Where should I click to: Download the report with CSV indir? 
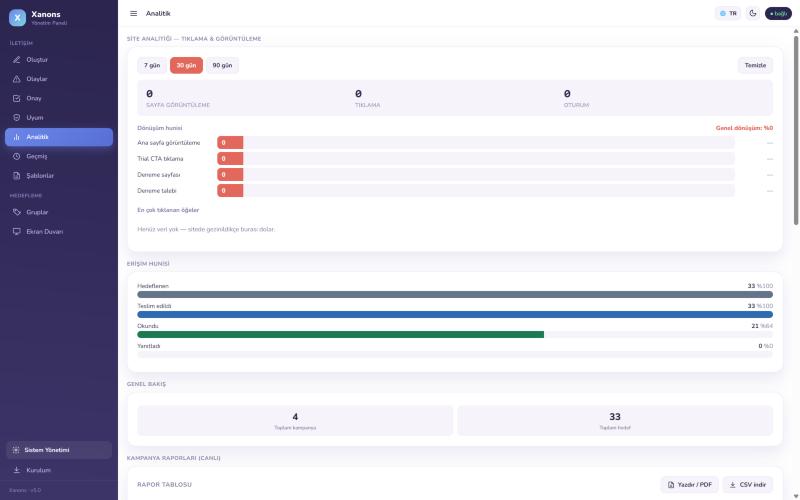tap(747, 485)
